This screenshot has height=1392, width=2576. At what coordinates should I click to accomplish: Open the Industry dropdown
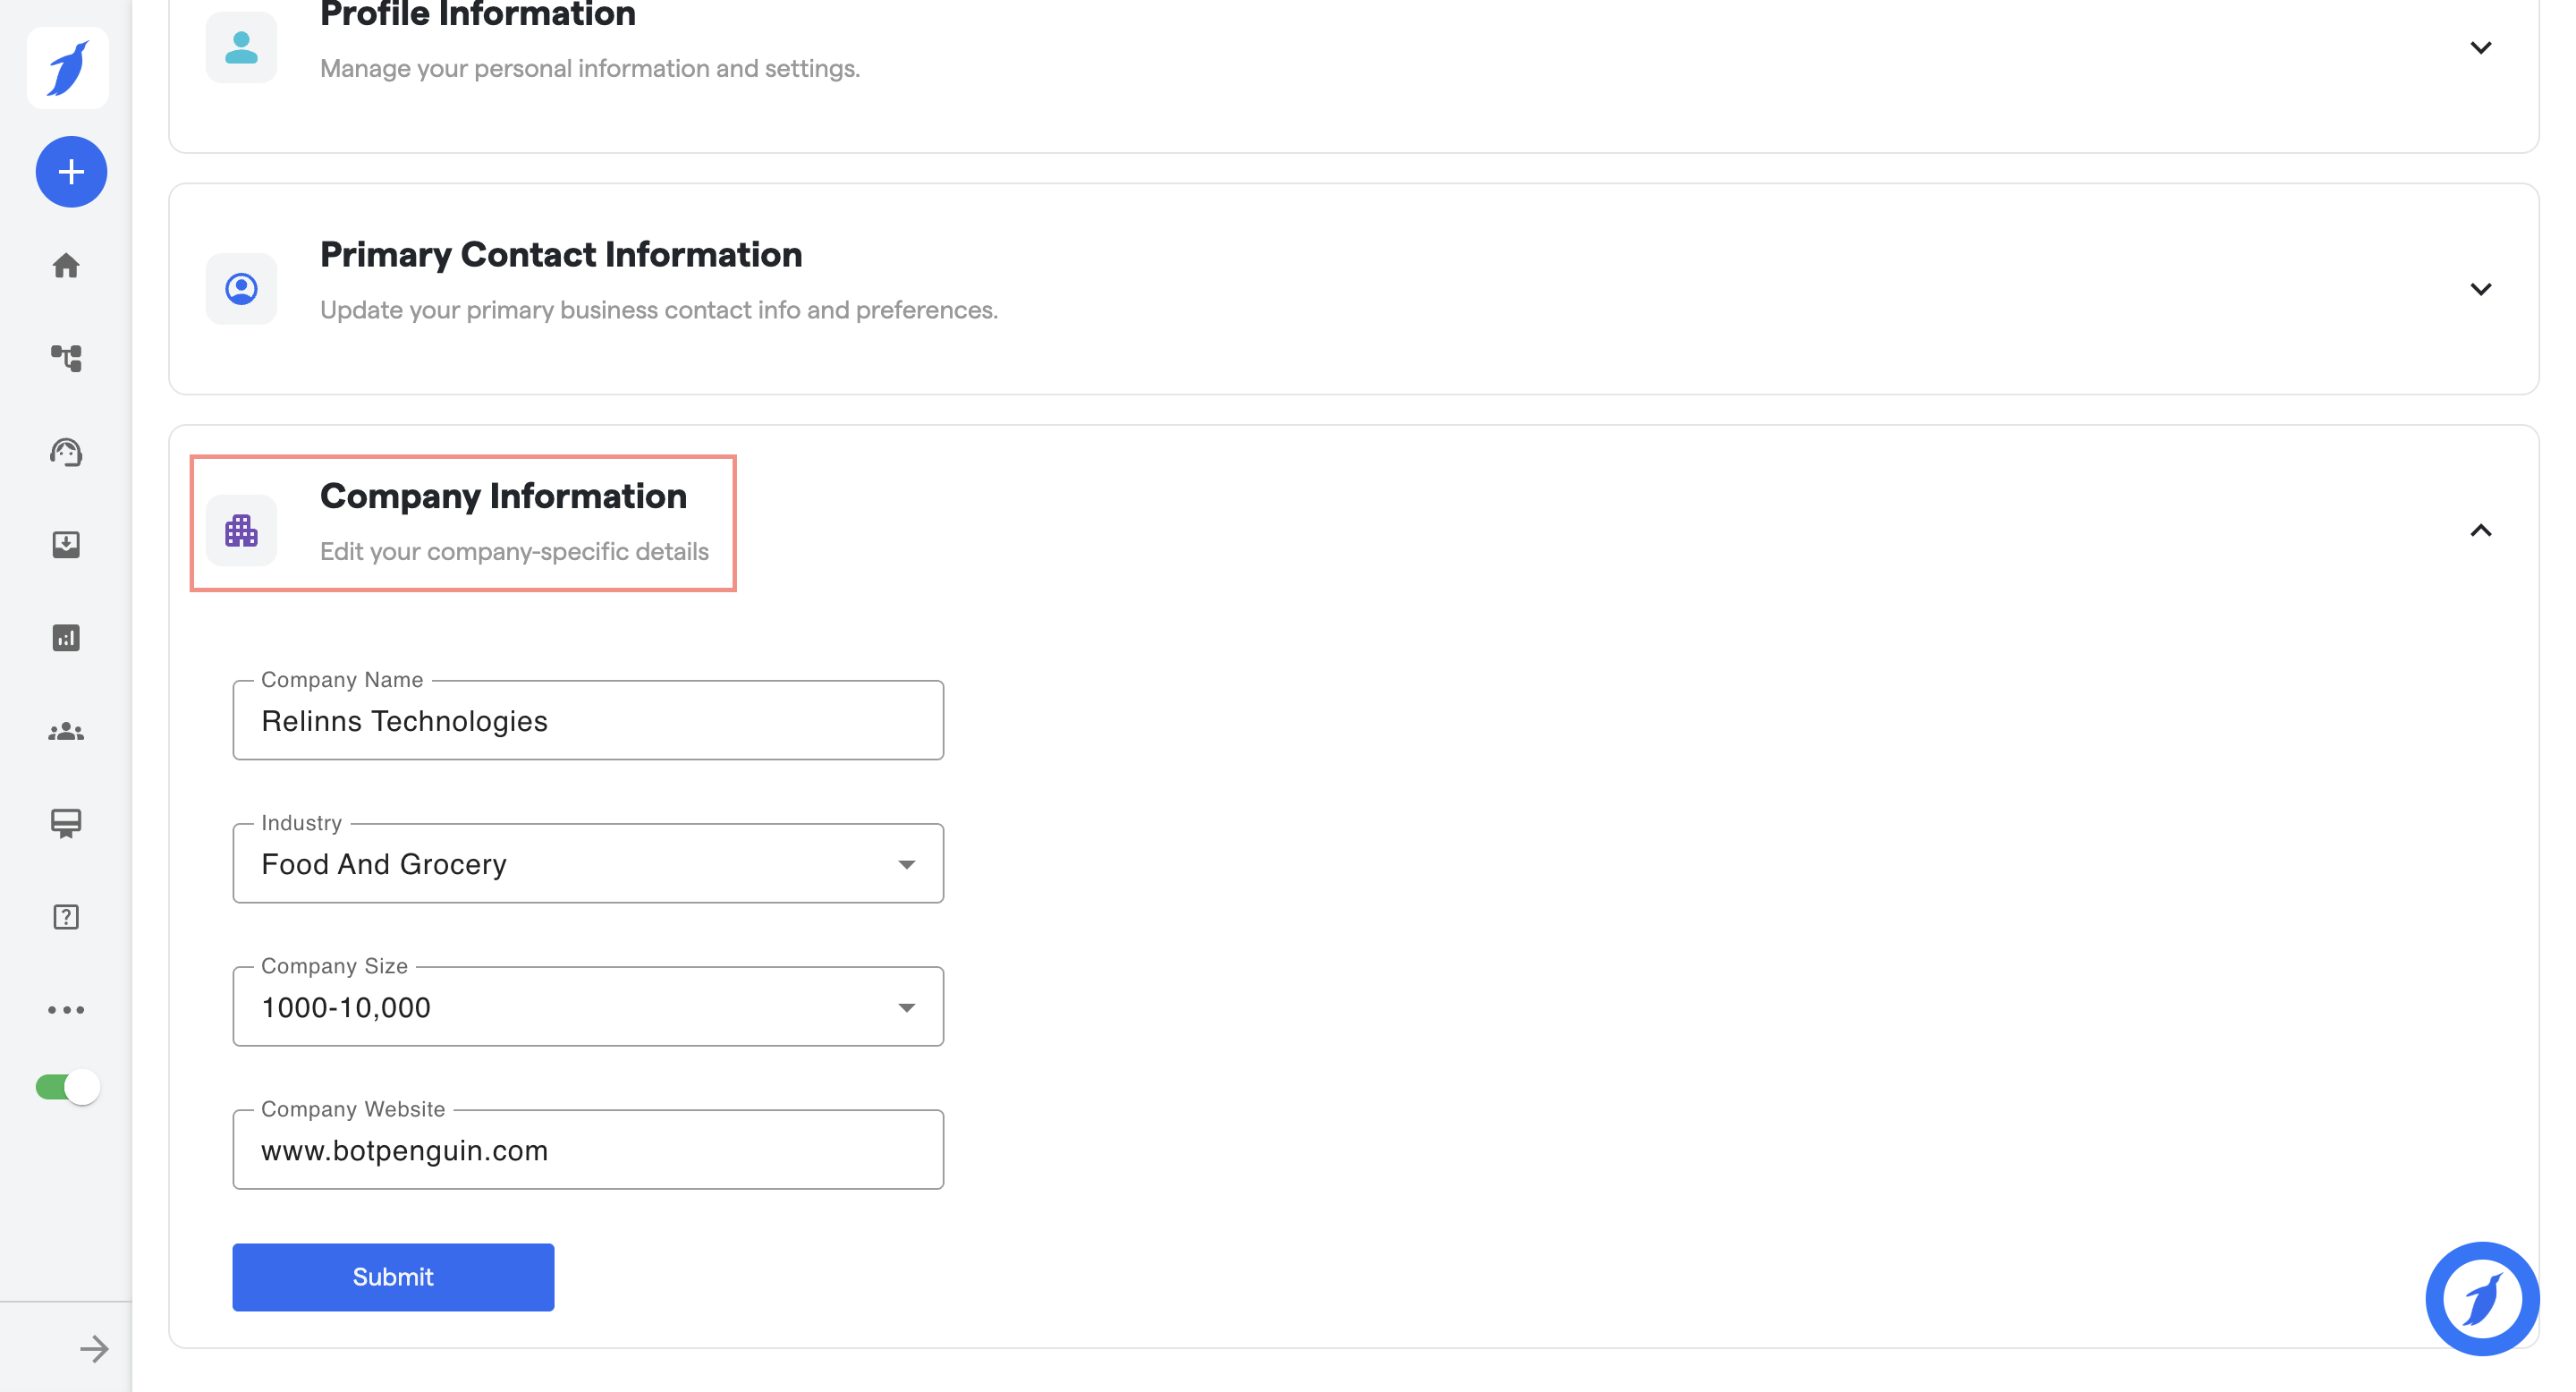(588, 864)
